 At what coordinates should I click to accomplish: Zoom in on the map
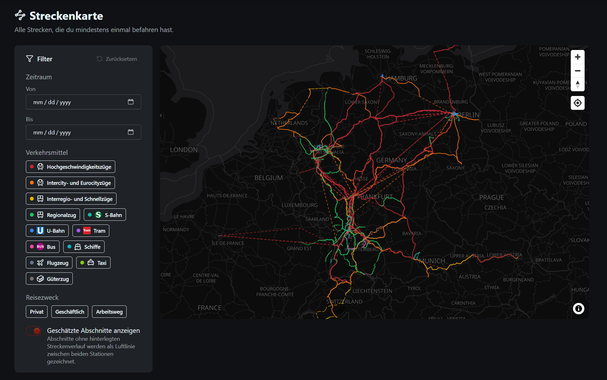click(x=577, y=57)
